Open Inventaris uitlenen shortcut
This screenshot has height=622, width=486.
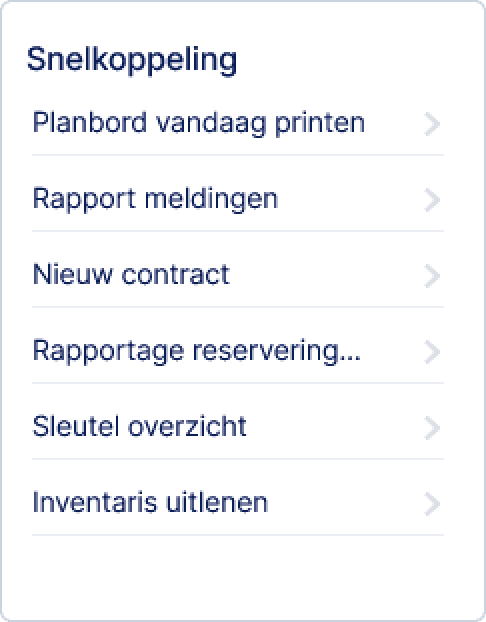point(238,504)
